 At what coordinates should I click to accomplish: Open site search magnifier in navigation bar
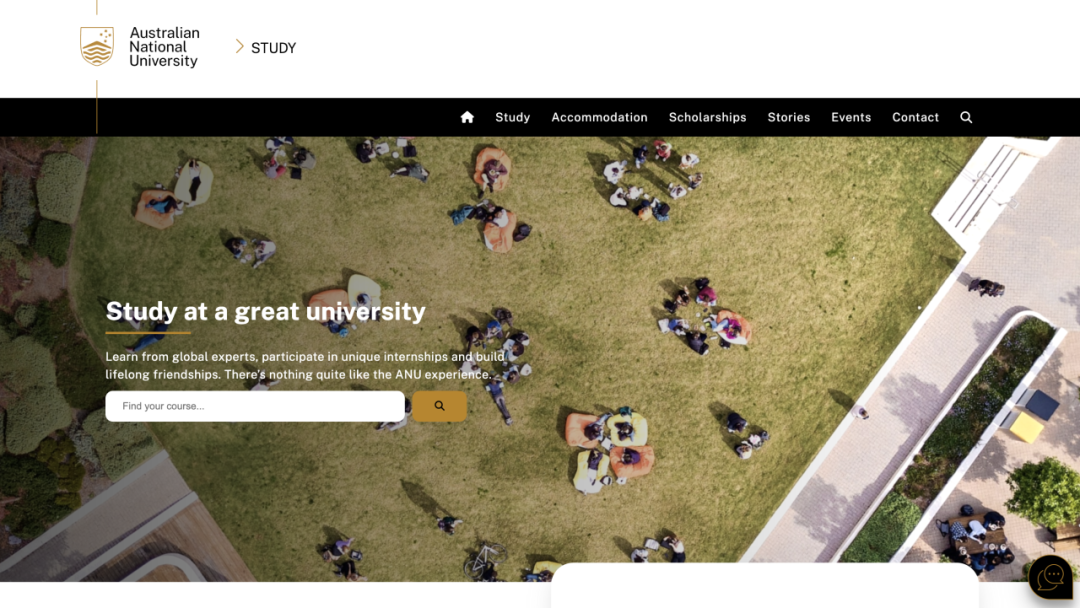click(x=966, y=117)
